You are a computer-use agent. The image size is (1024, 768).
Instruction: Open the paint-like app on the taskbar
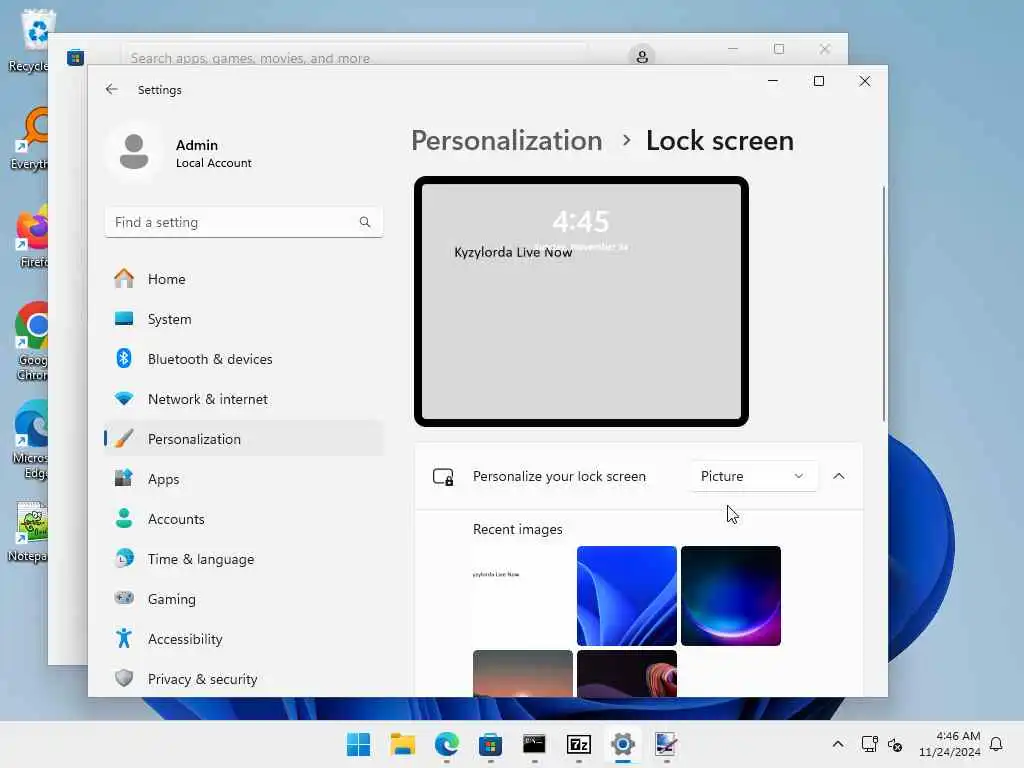coord(666,744)
